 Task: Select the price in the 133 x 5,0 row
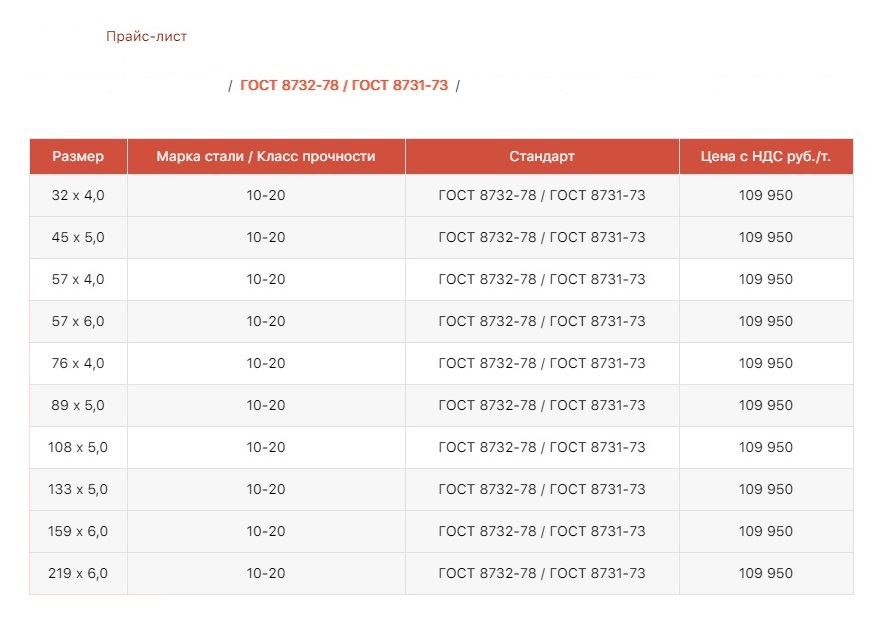pos(766,490)
